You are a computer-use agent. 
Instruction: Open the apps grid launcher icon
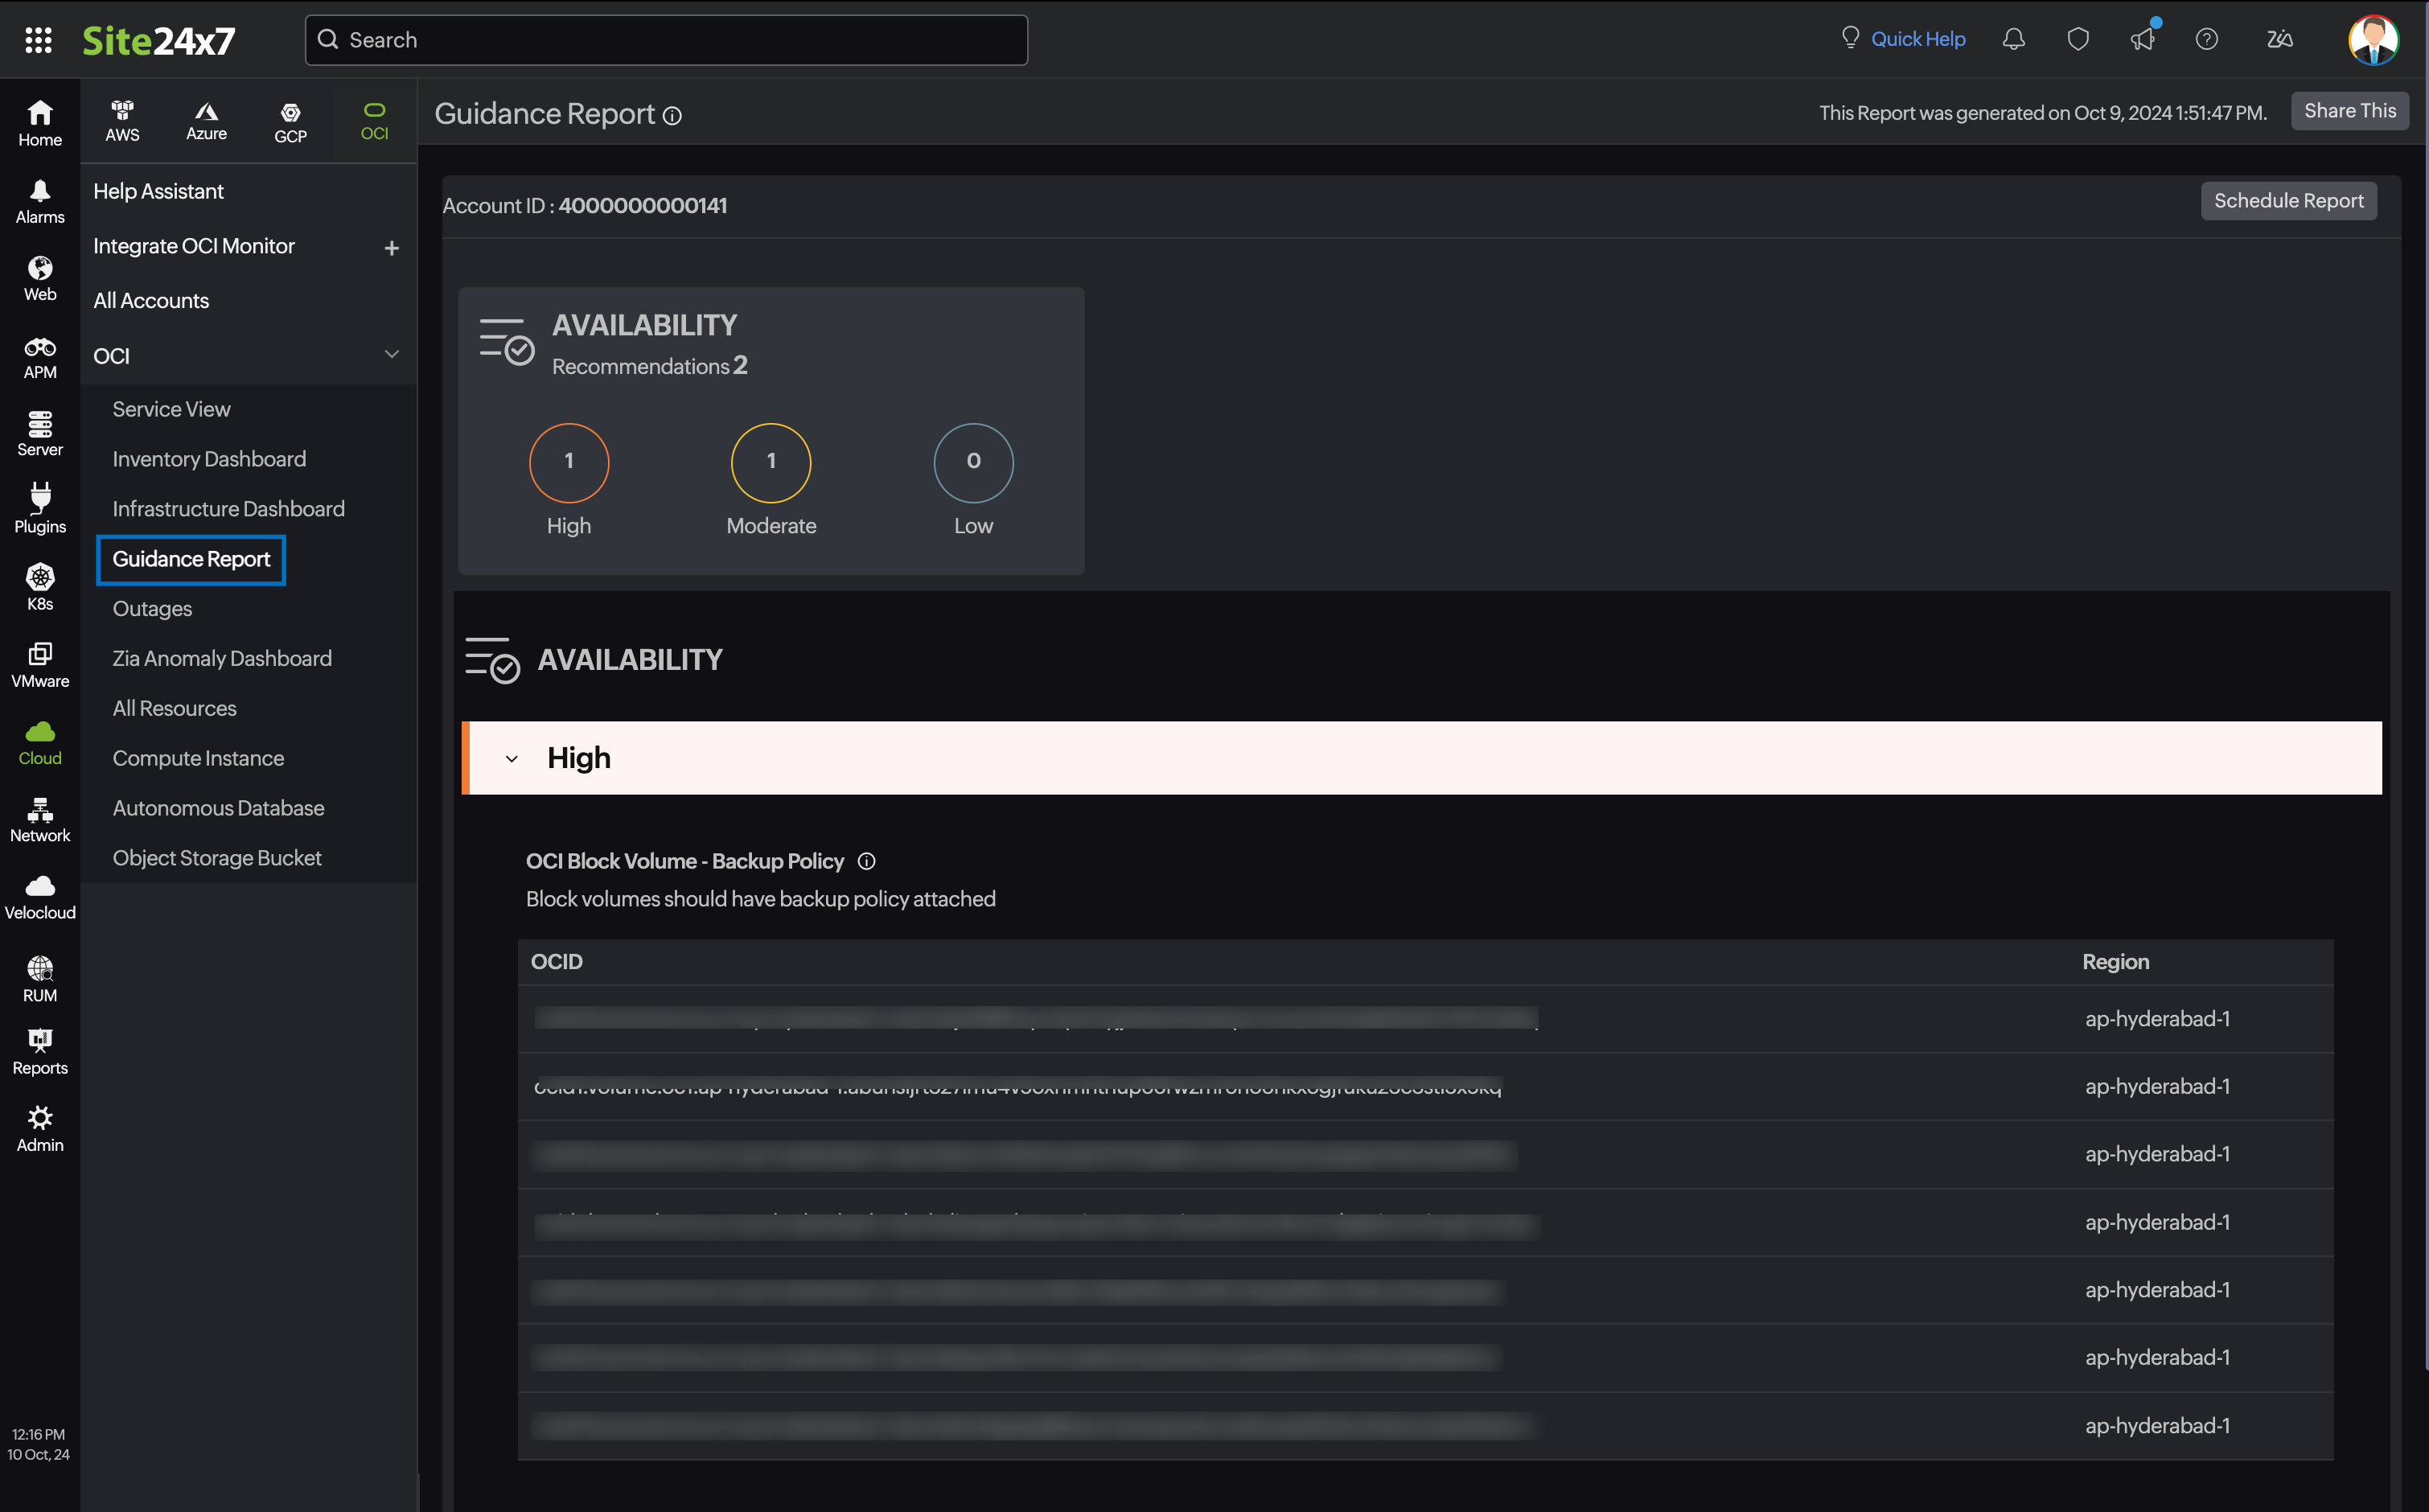(x=38, y=40)
